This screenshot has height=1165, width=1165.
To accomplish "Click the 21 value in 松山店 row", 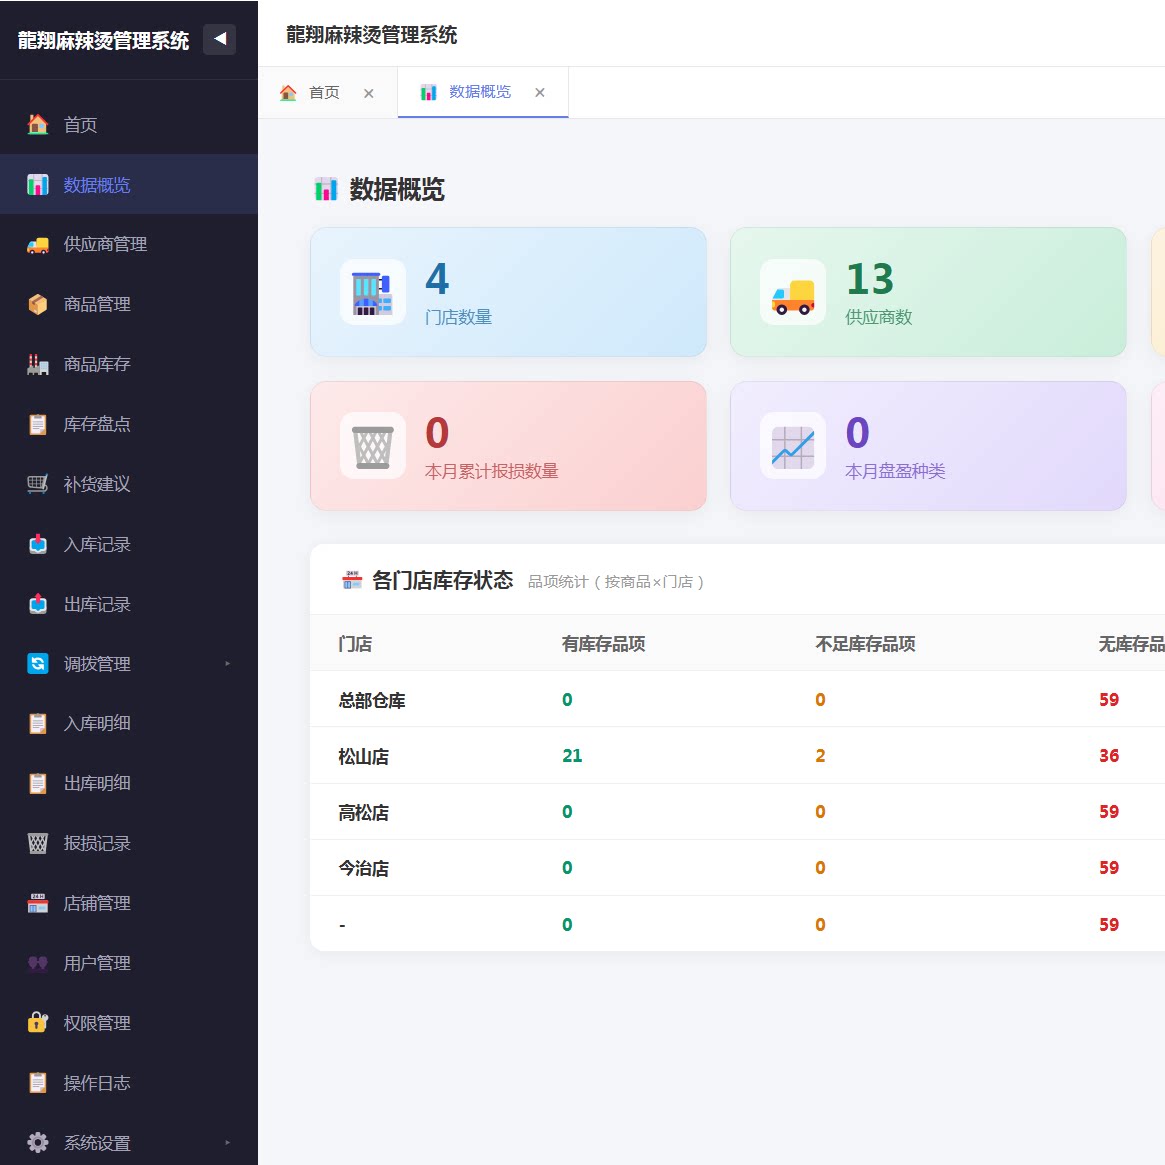I will [572, 756].
